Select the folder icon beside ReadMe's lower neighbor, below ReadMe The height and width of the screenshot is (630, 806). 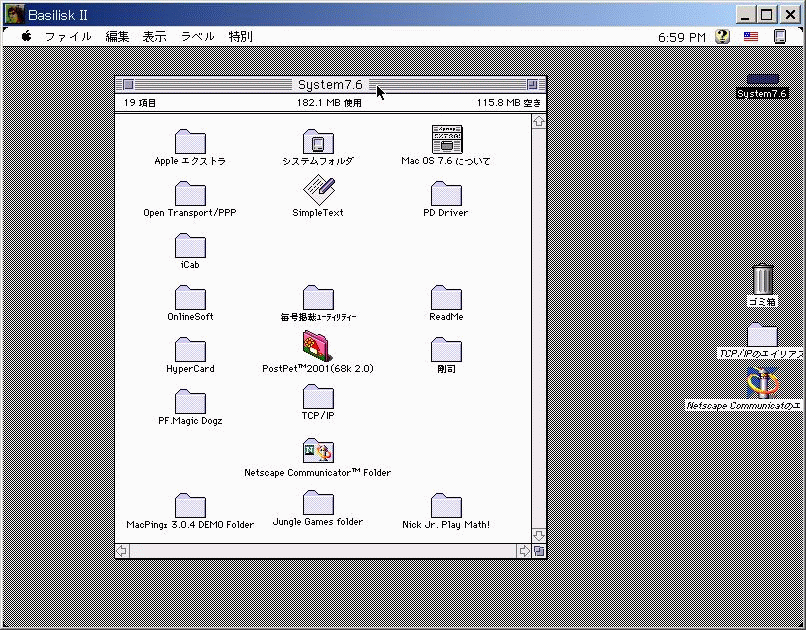(446, 349)
